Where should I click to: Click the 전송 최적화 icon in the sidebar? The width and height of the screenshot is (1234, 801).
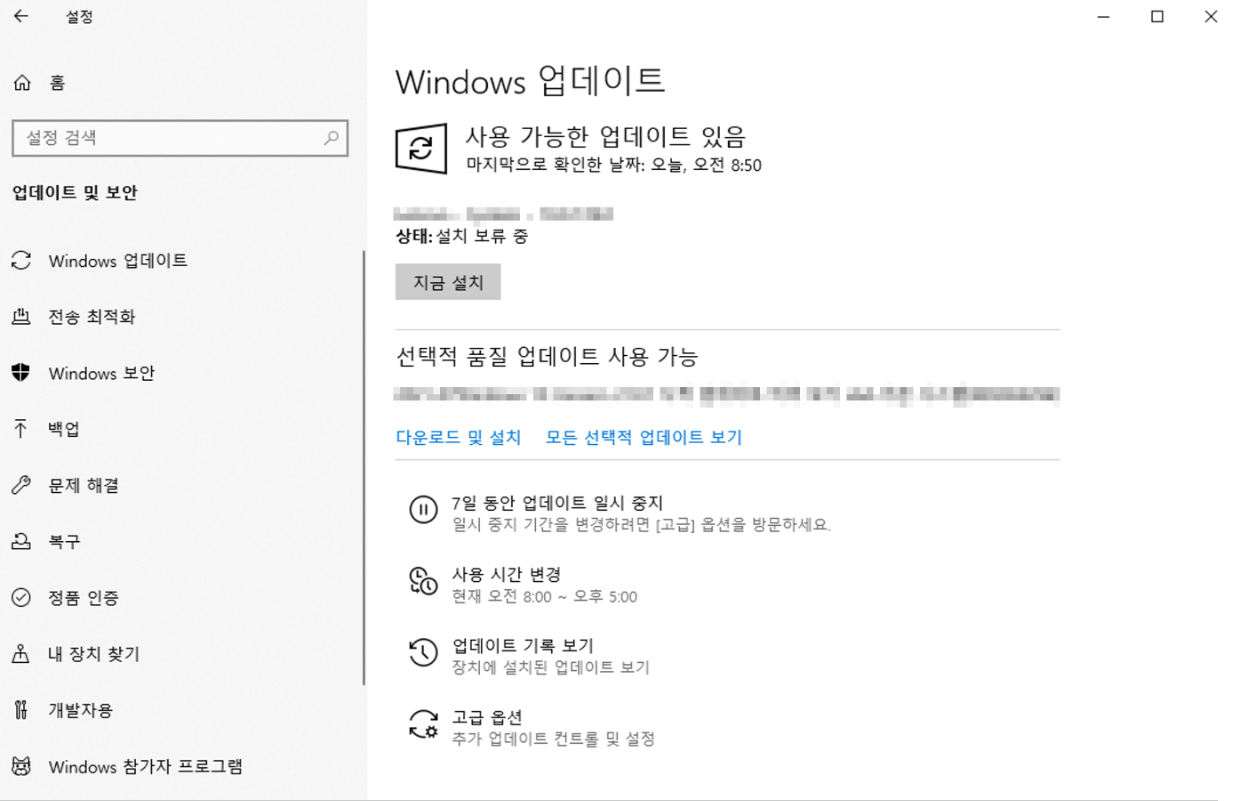tap(21, 317)
